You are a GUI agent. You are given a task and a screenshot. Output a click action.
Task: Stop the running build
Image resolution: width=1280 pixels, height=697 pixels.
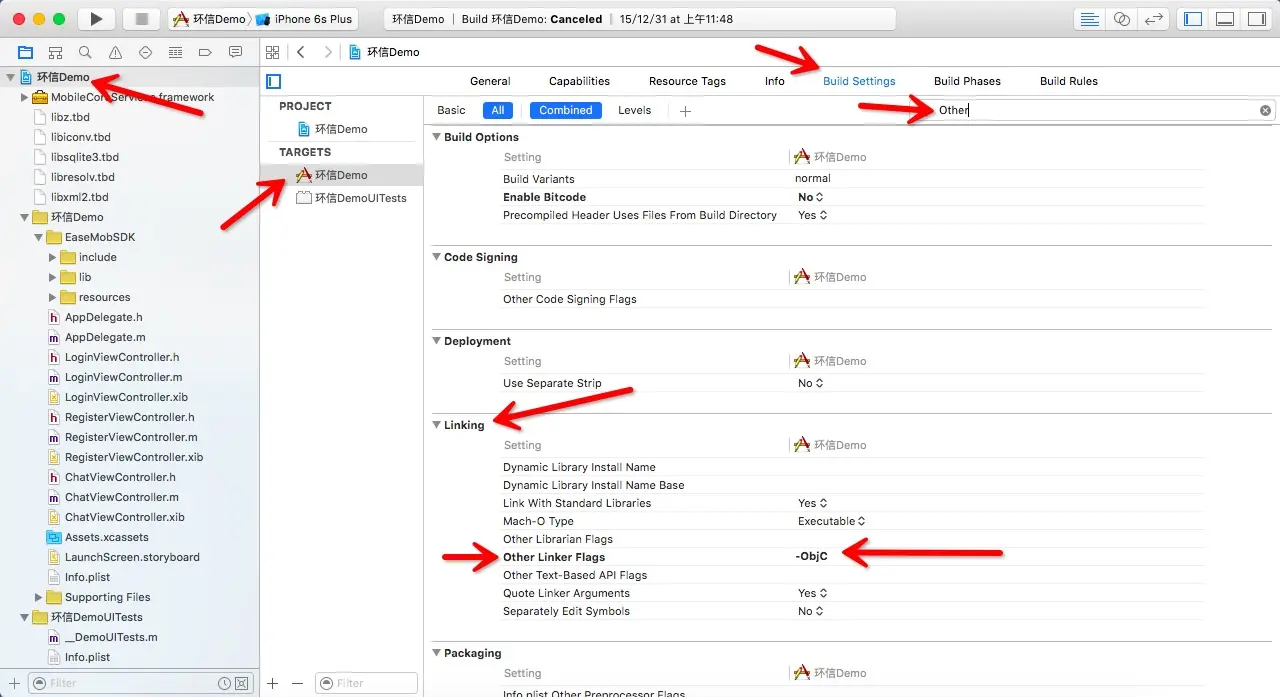coord(141,19)
